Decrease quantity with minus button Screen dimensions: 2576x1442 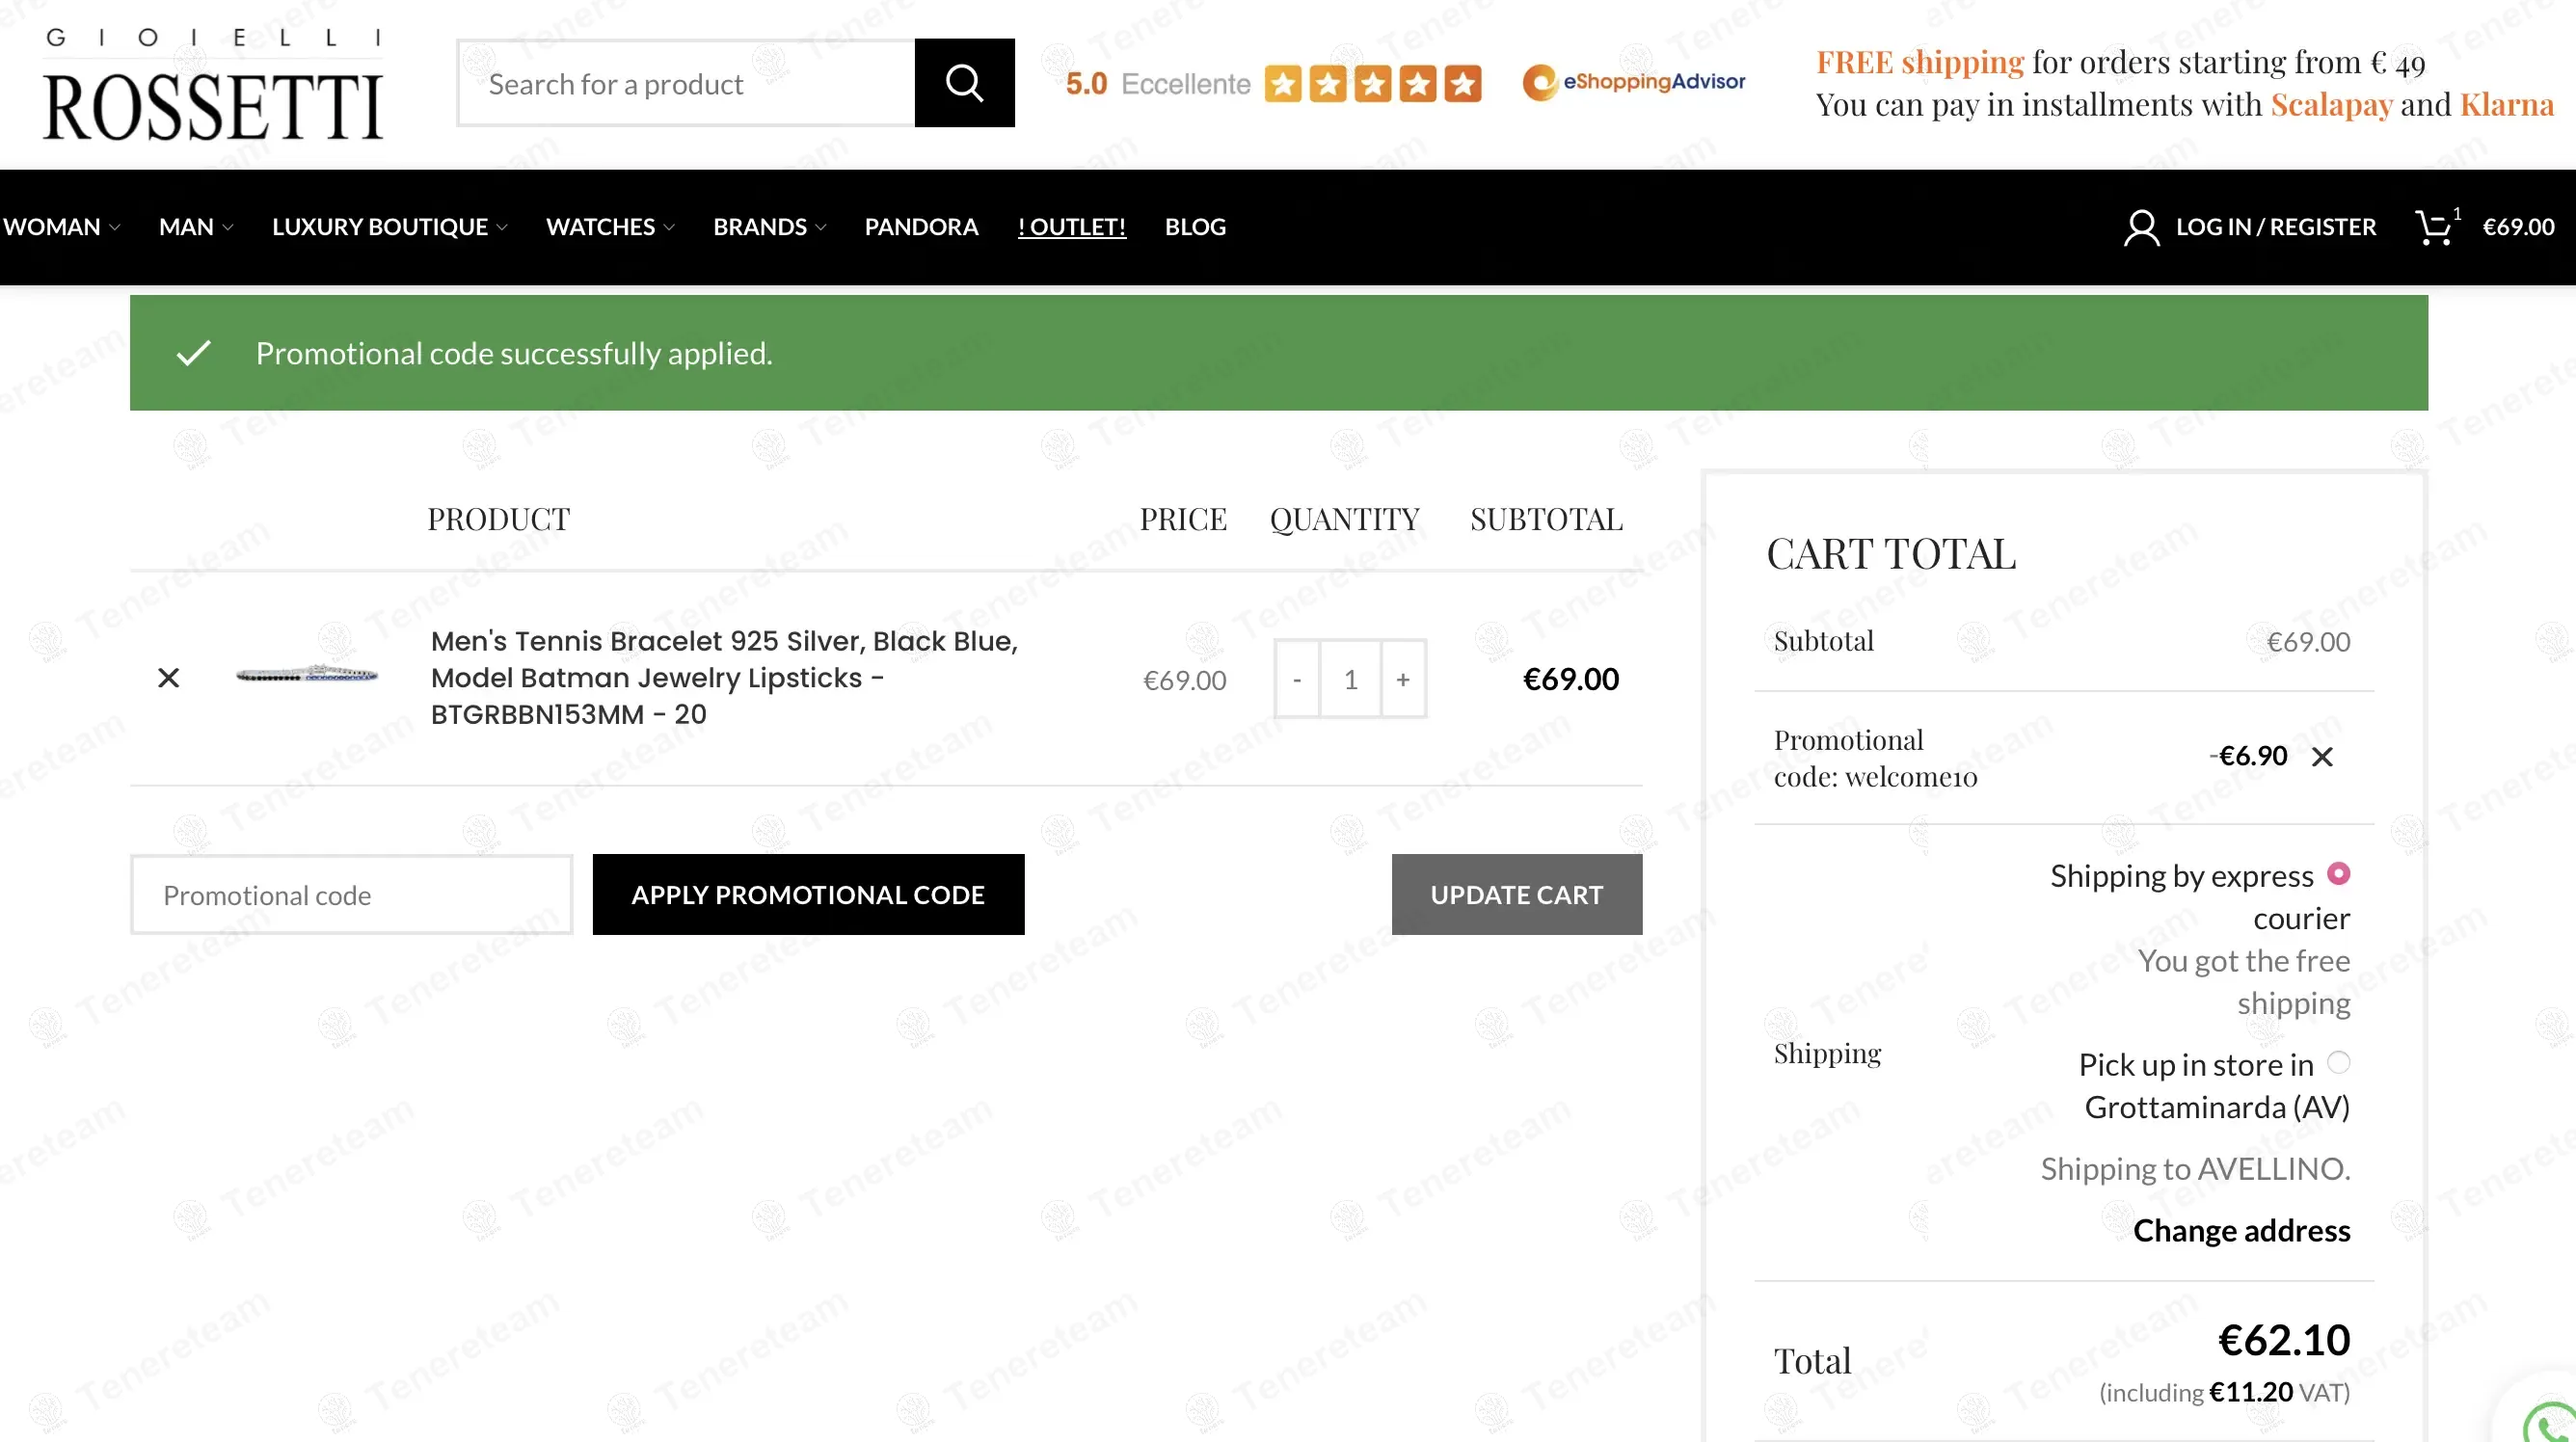[1297, 679]
